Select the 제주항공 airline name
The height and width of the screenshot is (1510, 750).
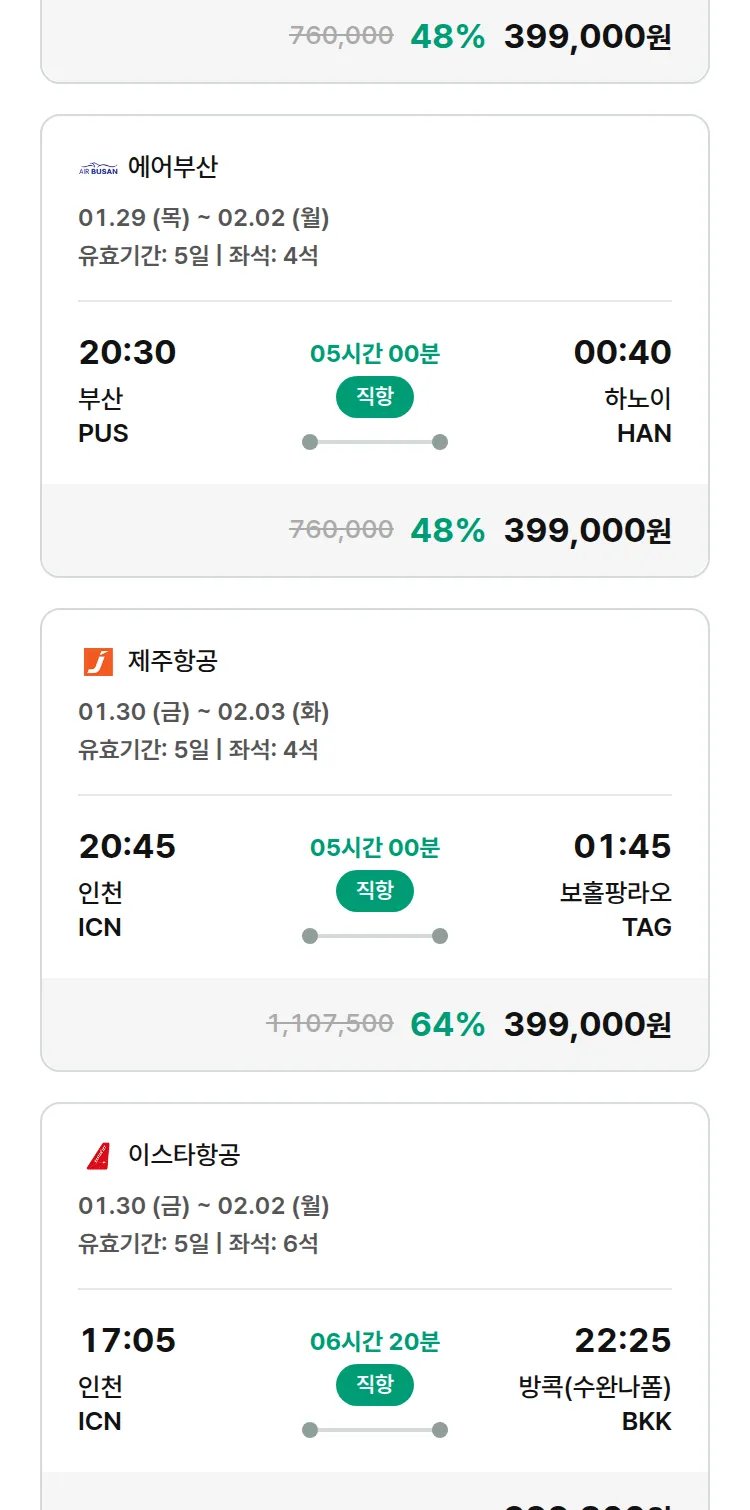click(x=172, y=661)
